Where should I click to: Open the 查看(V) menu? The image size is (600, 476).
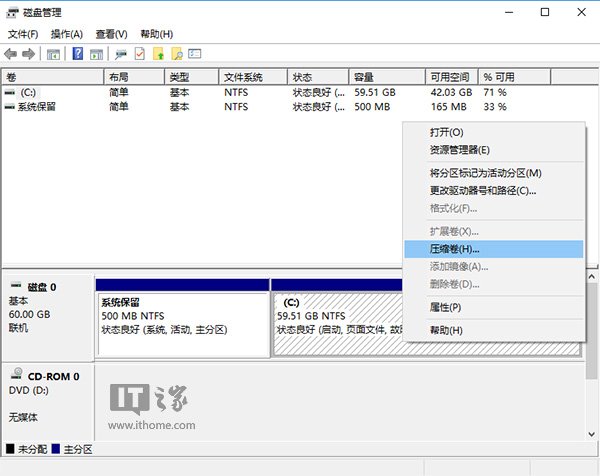tap(111, 34)
